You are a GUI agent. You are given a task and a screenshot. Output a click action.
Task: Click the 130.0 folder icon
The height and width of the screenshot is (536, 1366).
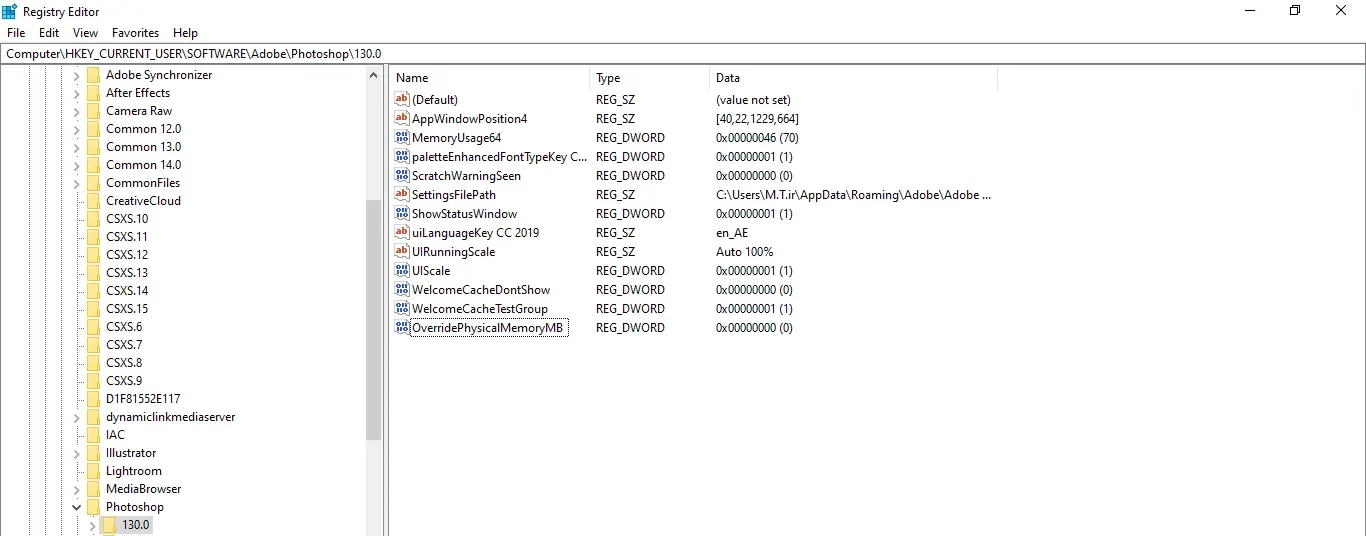109,525
